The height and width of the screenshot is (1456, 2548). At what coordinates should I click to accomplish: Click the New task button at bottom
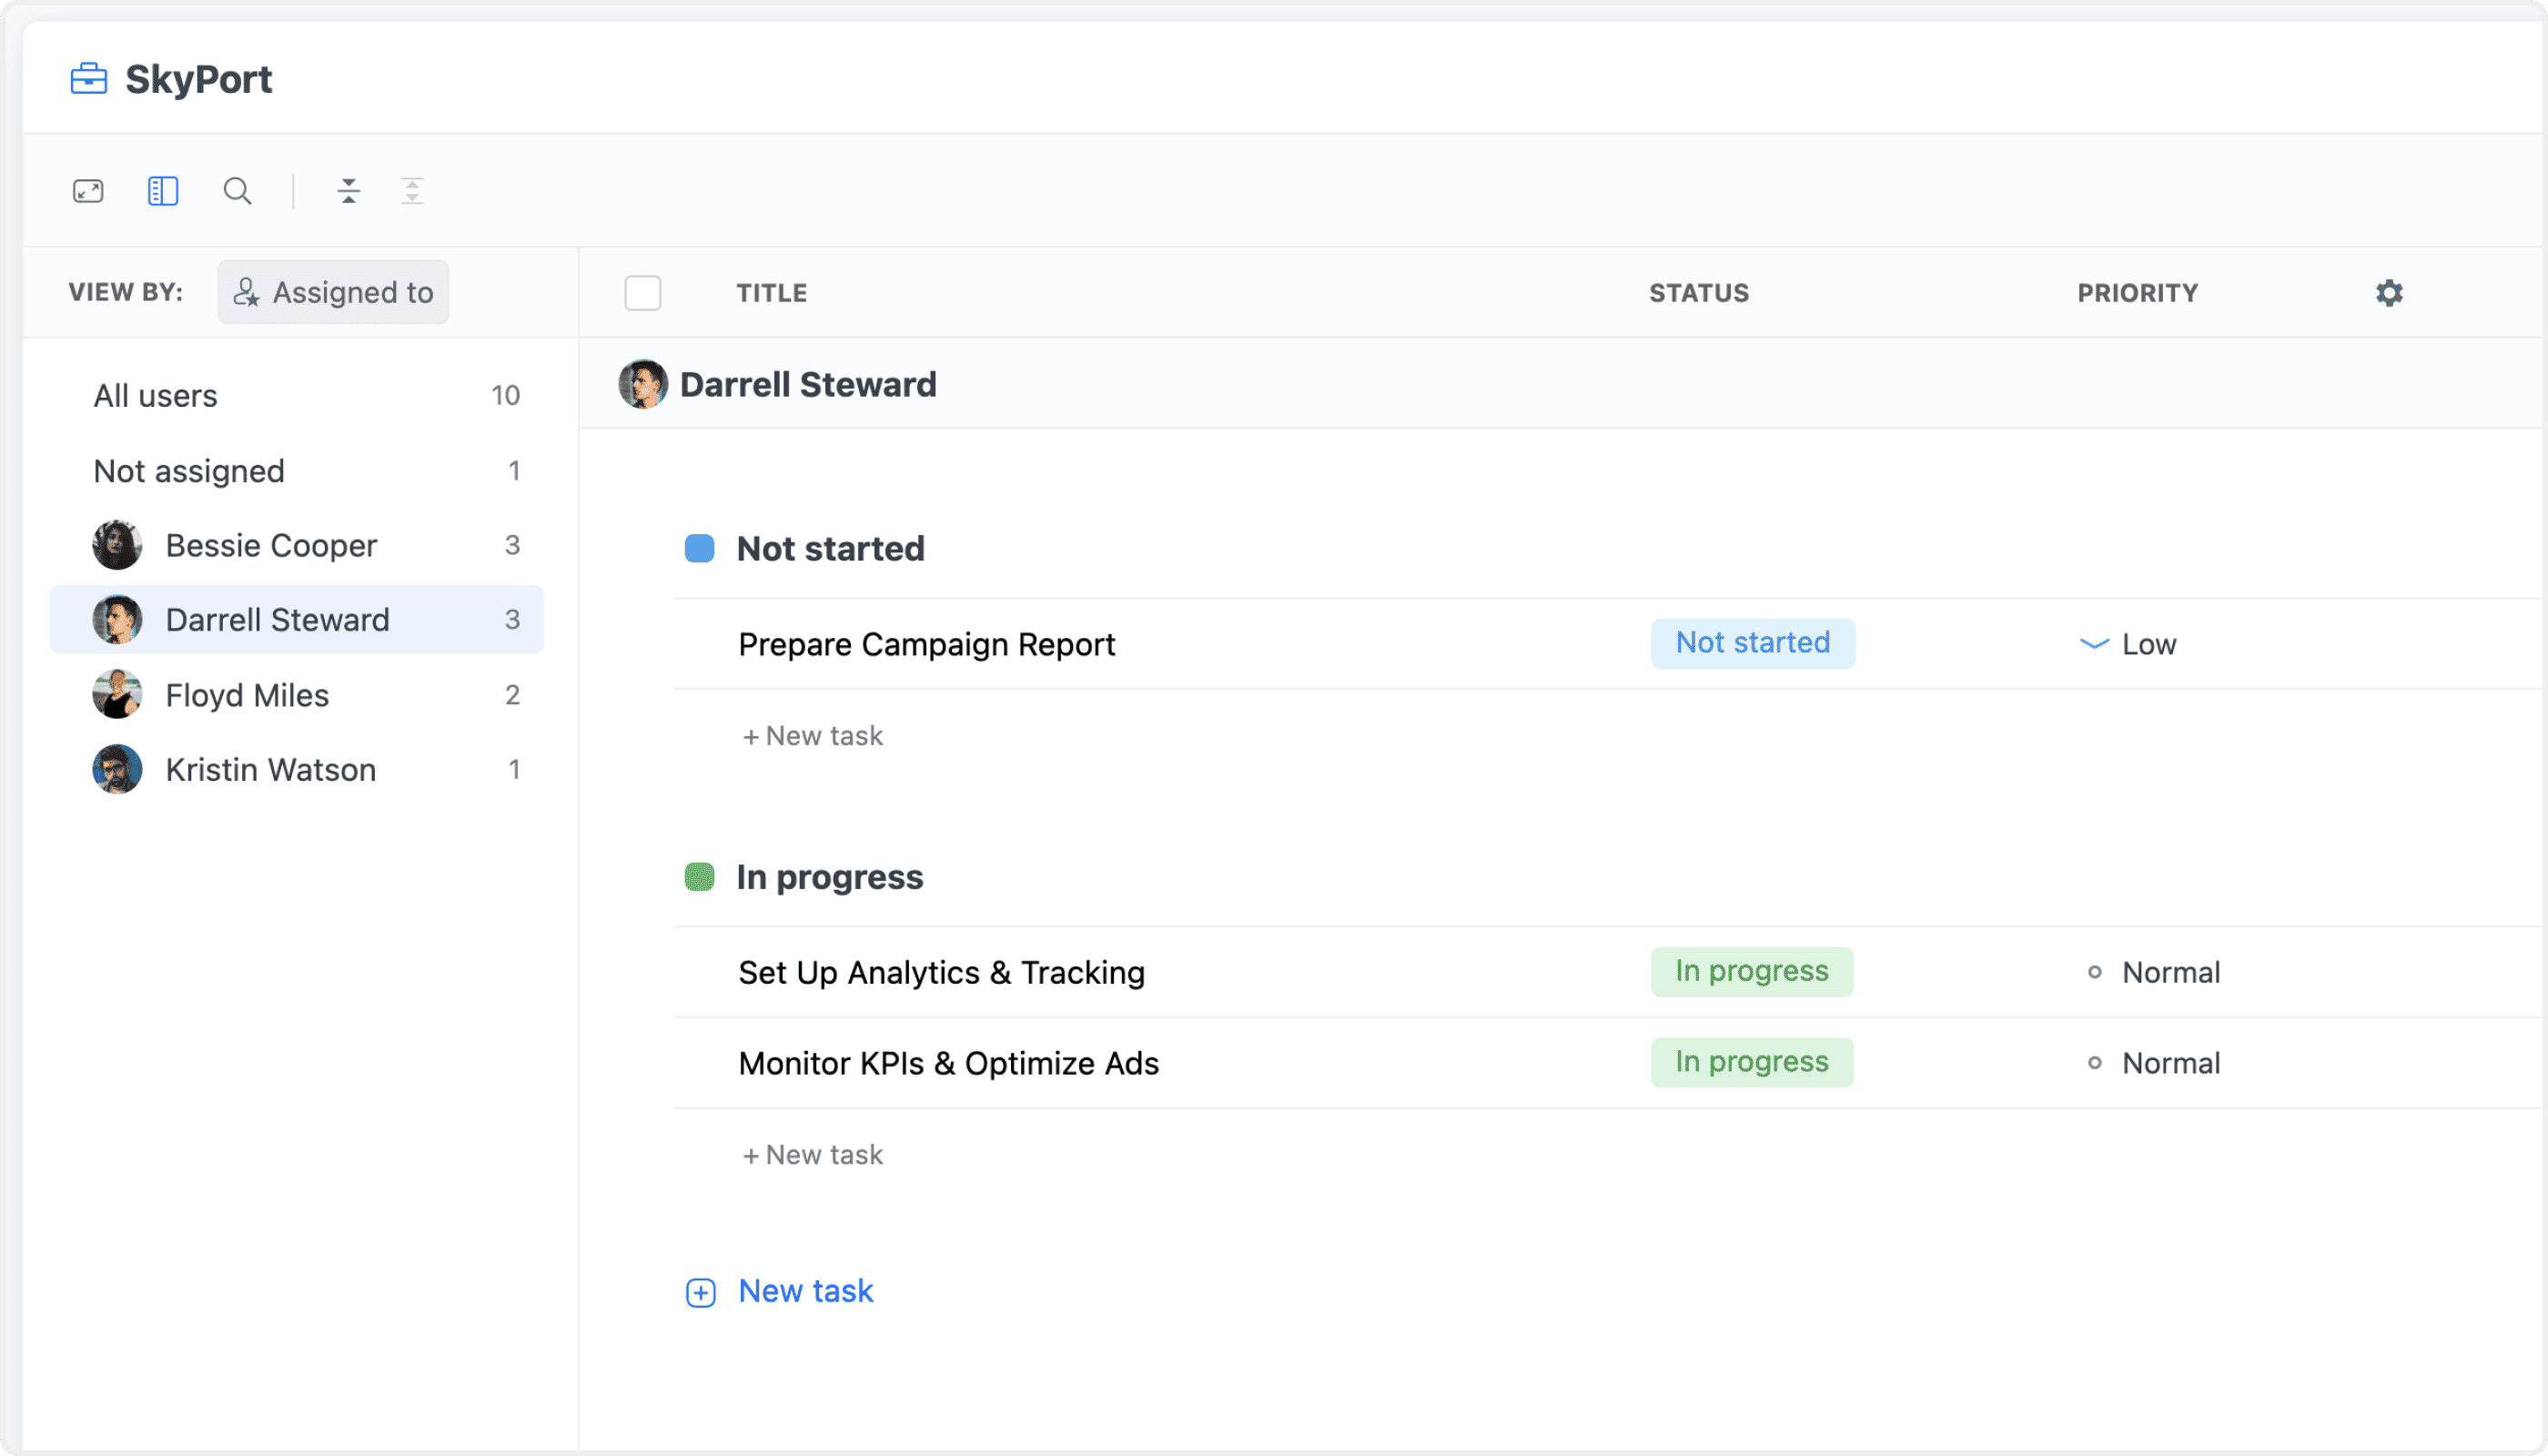(x=779, y=1290)
